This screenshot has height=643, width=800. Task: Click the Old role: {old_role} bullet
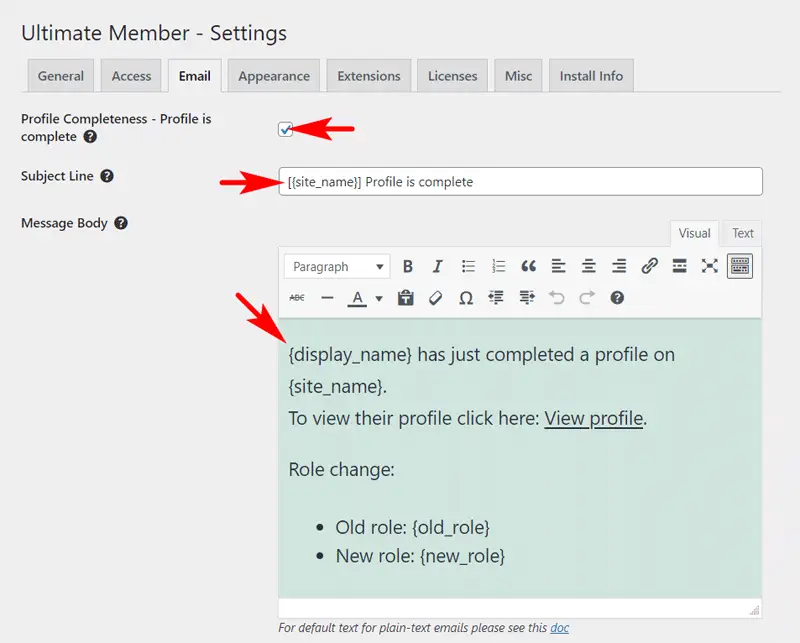tap(412, 527)
